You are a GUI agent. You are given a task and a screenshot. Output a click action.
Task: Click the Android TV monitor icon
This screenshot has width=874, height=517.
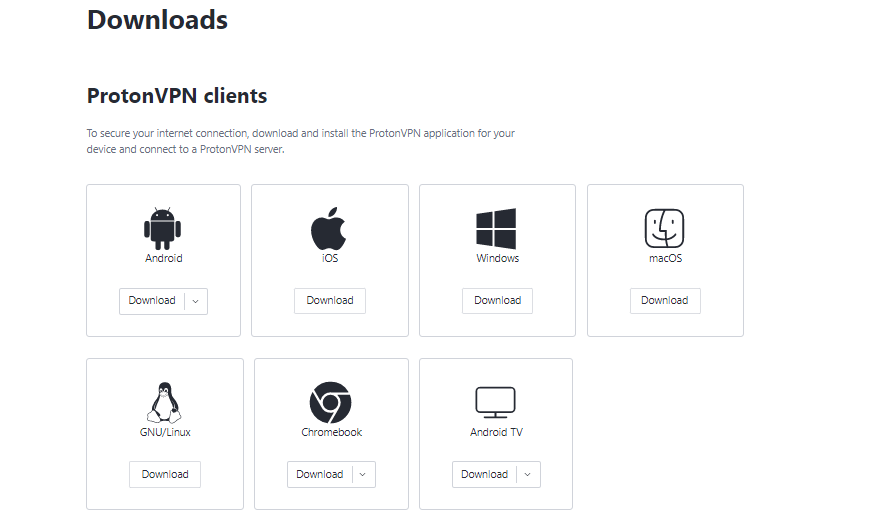click(495, 402)
